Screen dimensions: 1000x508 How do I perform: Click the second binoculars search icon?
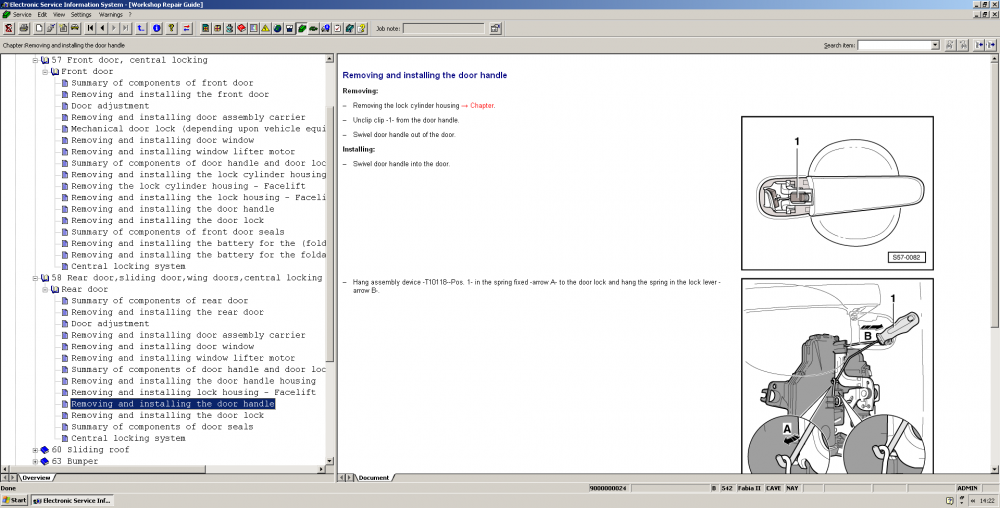tap(963, 45)
